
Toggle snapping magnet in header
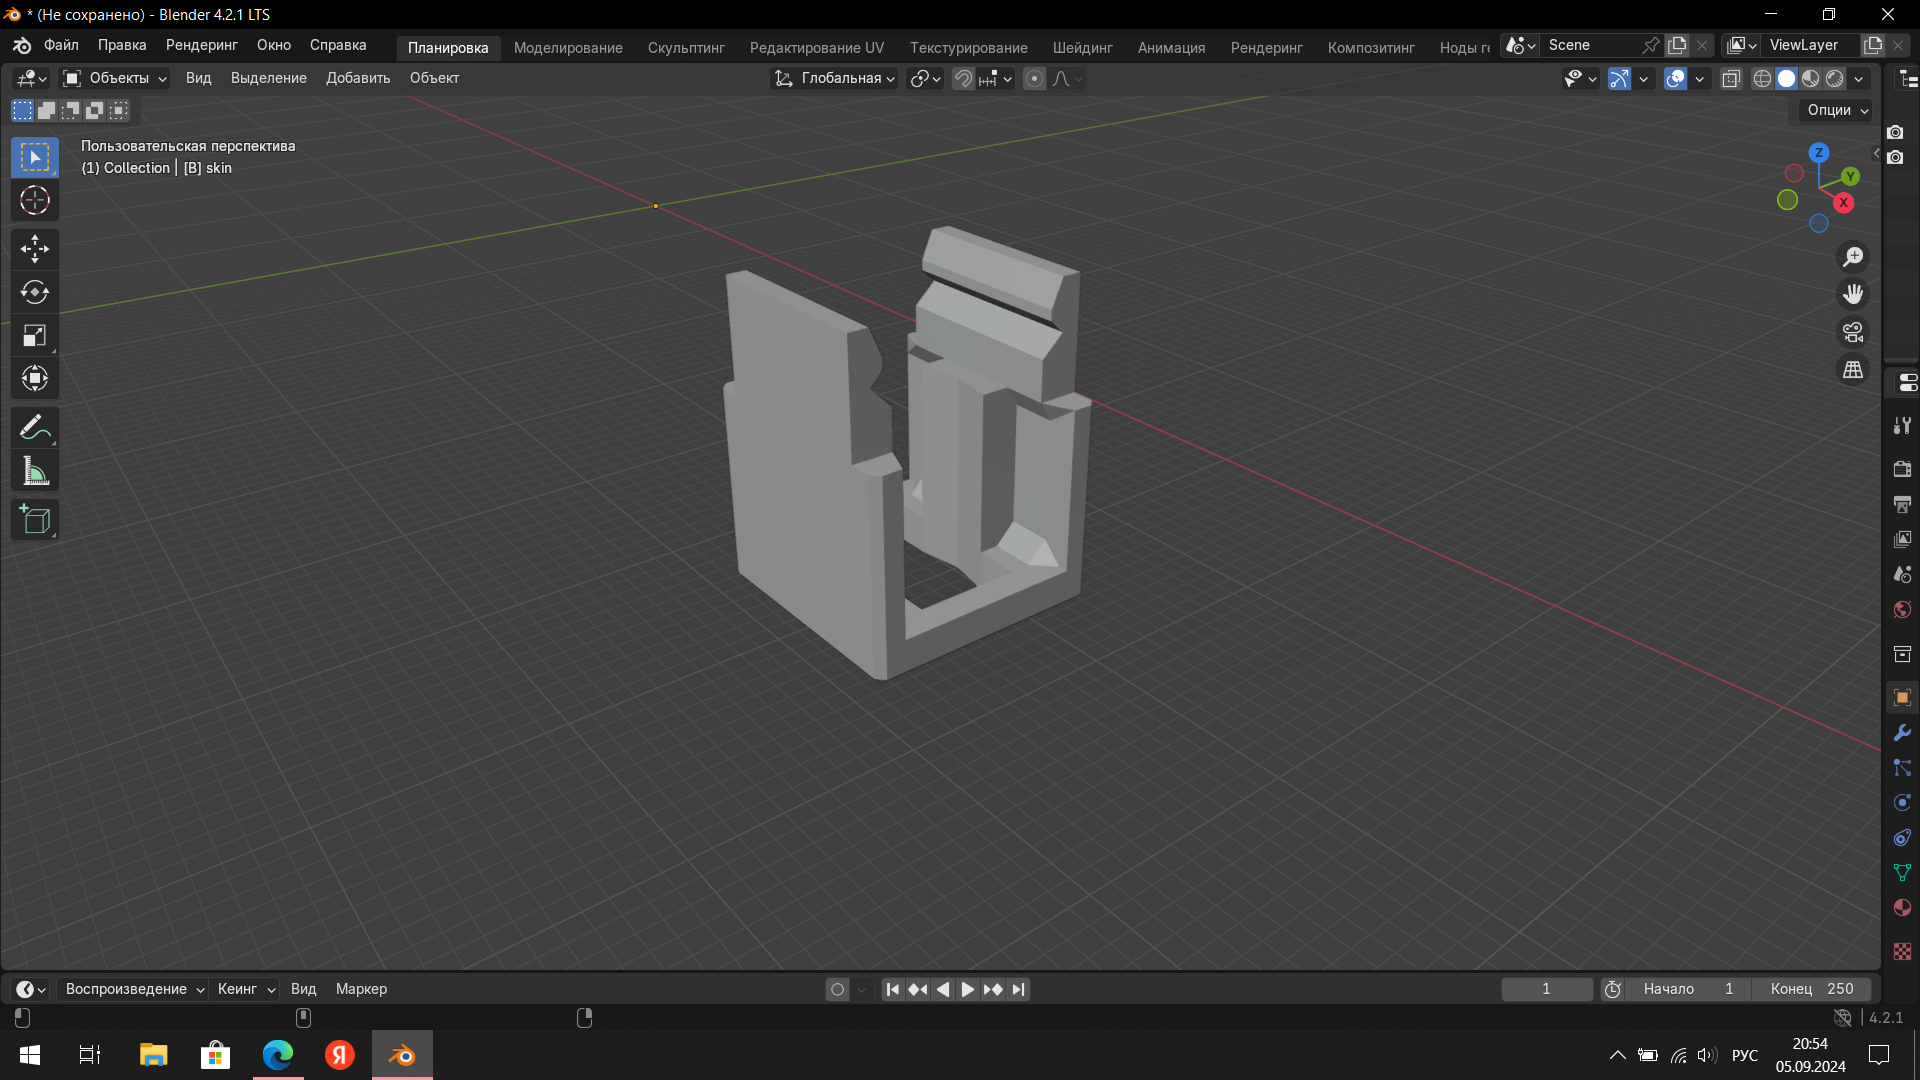[x=963, y=78]
